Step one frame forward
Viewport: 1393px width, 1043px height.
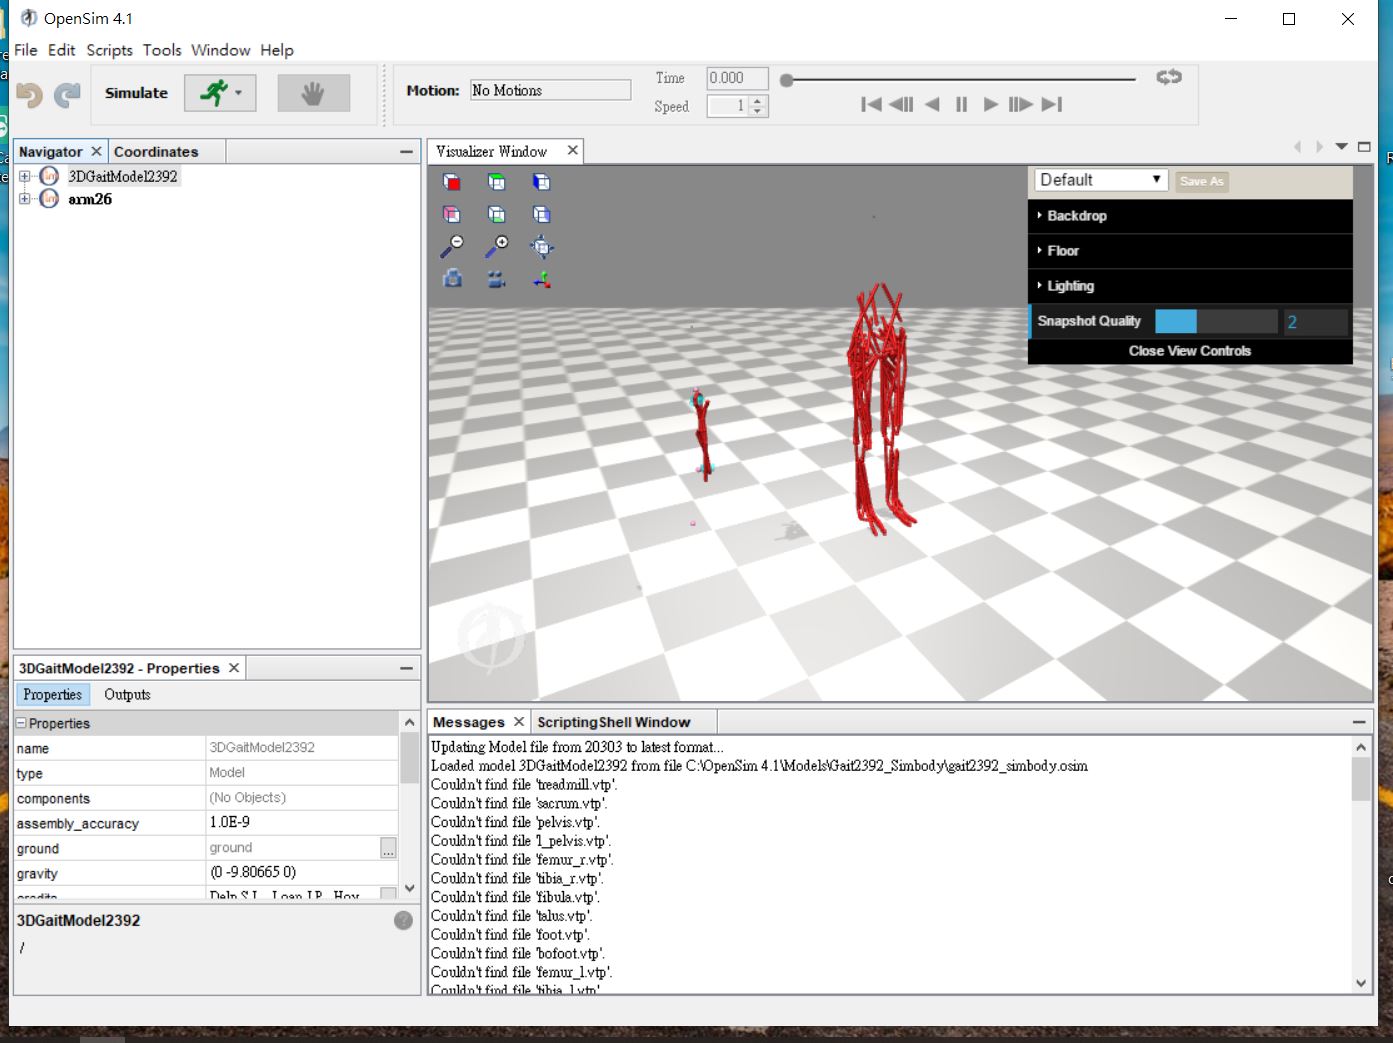(x=1020, y=104)
